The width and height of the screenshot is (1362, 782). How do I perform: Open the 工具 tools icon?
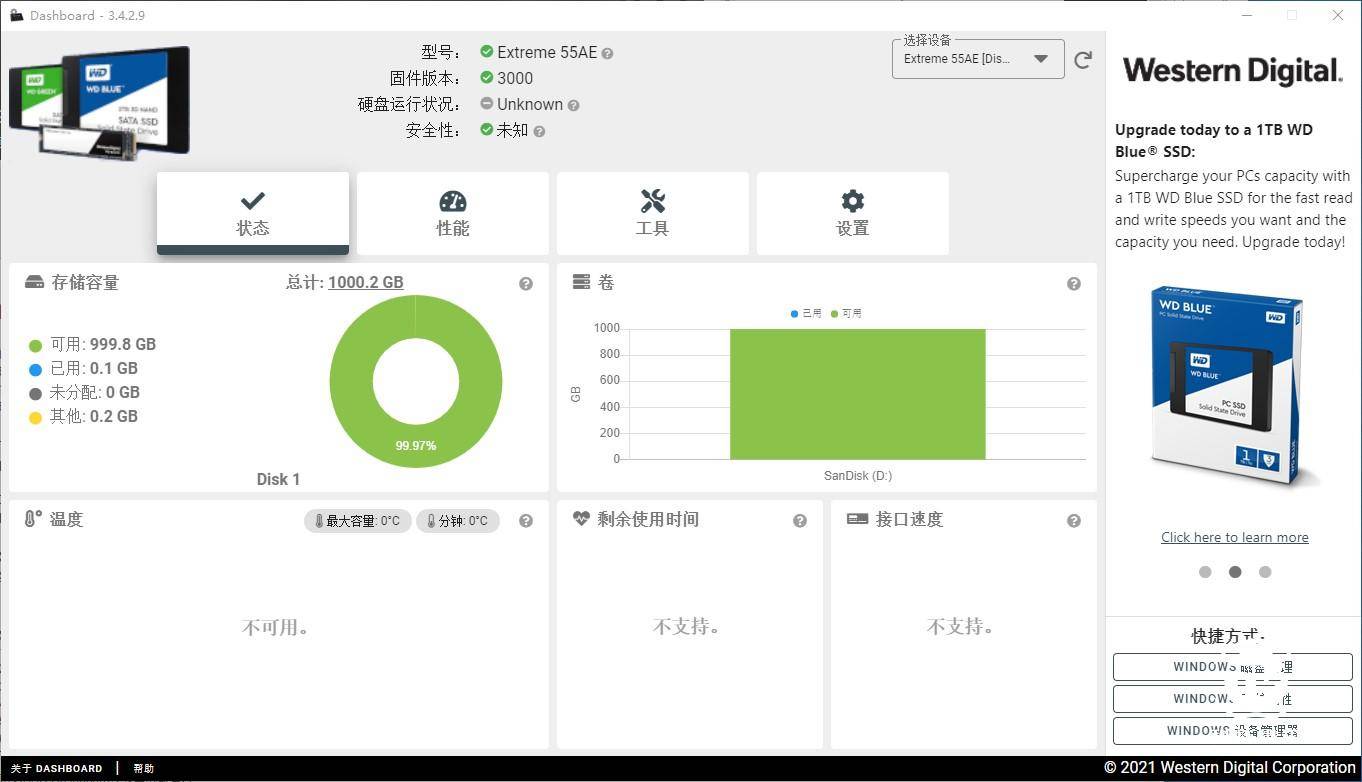[x=652, y=201]
